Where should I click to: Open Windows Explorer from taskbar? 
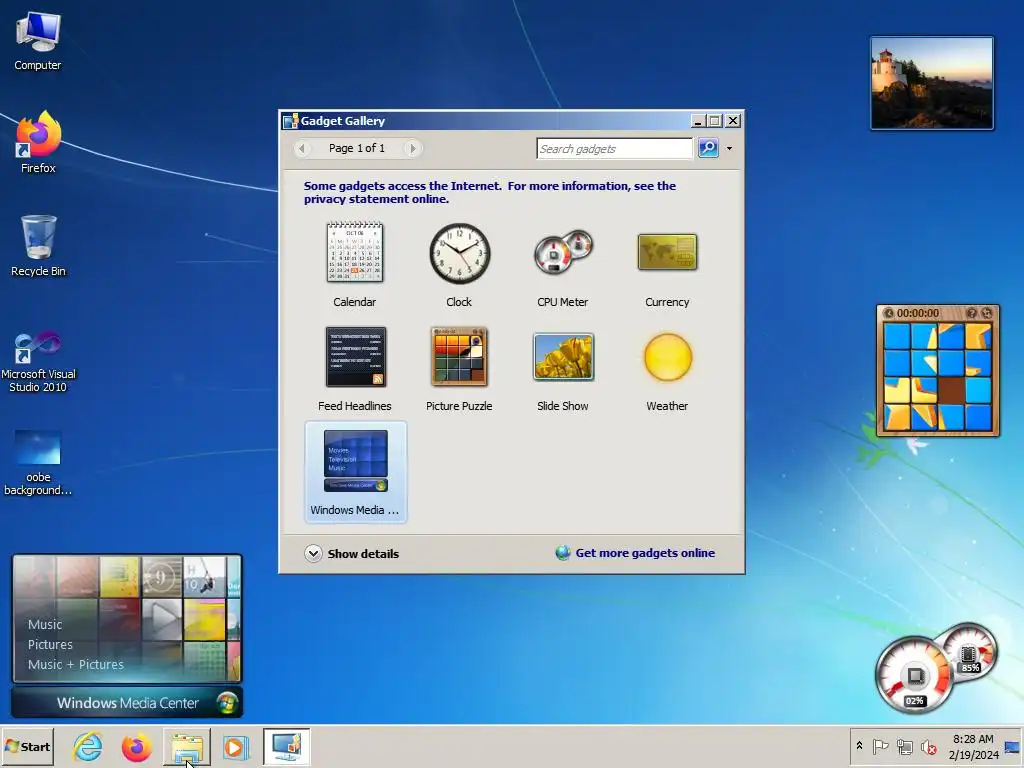(x=187, y=746)
